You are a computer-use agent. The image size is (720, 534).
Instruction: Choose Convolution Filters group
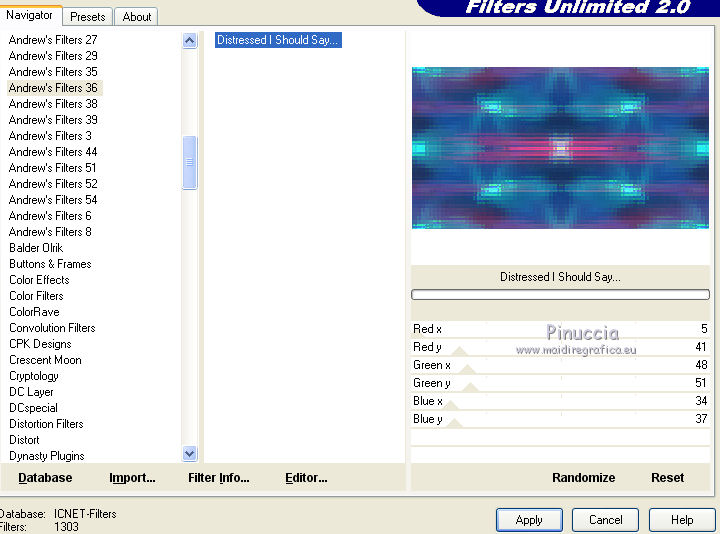tap(52, 328)
